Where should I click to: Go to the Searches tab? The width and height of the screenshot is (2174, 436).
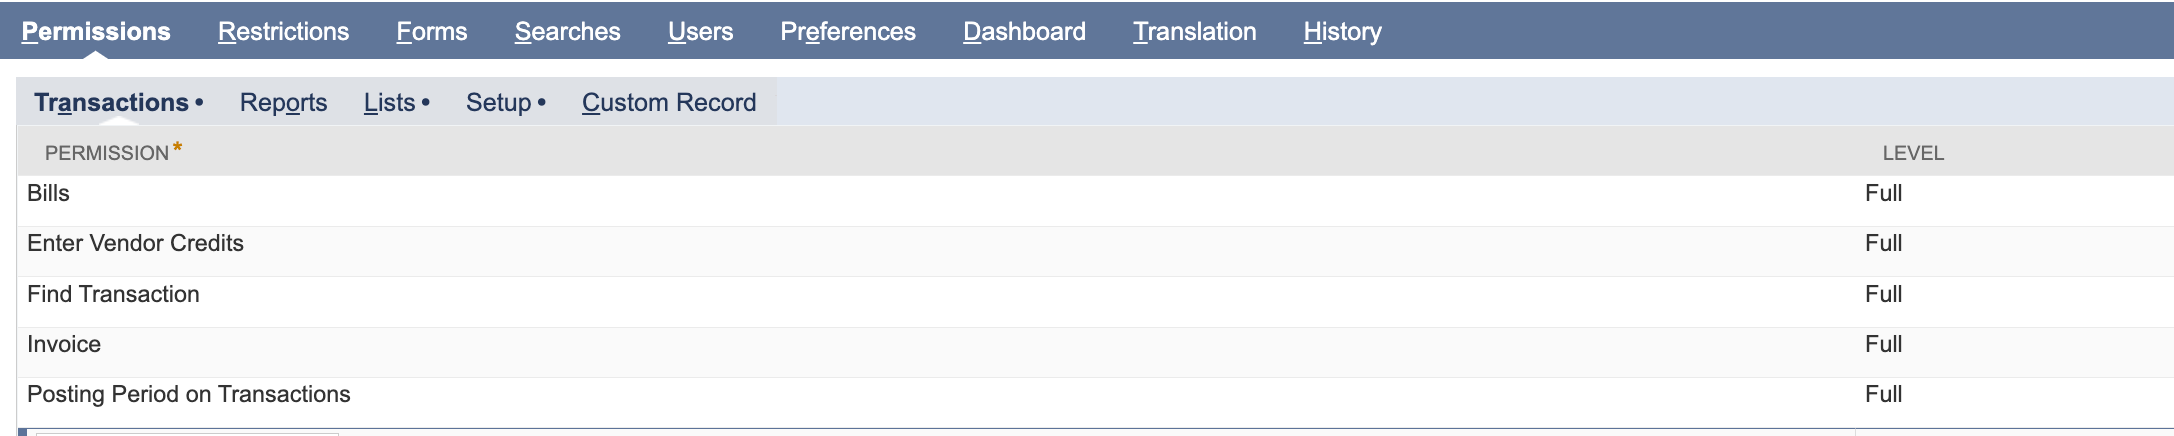pos(567,32)
